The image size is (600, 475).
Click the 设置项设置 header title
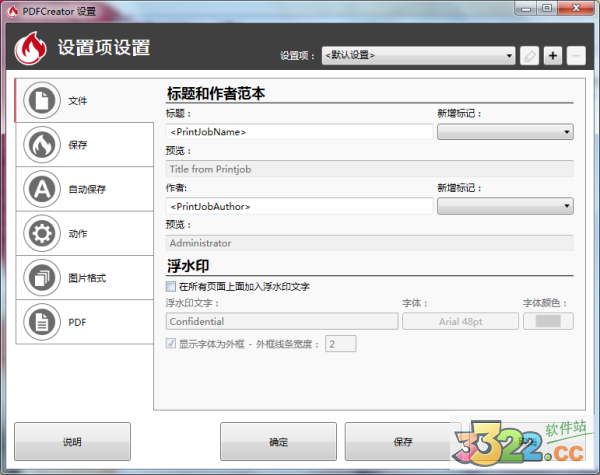pyautogui.click(x=104, y=48)
